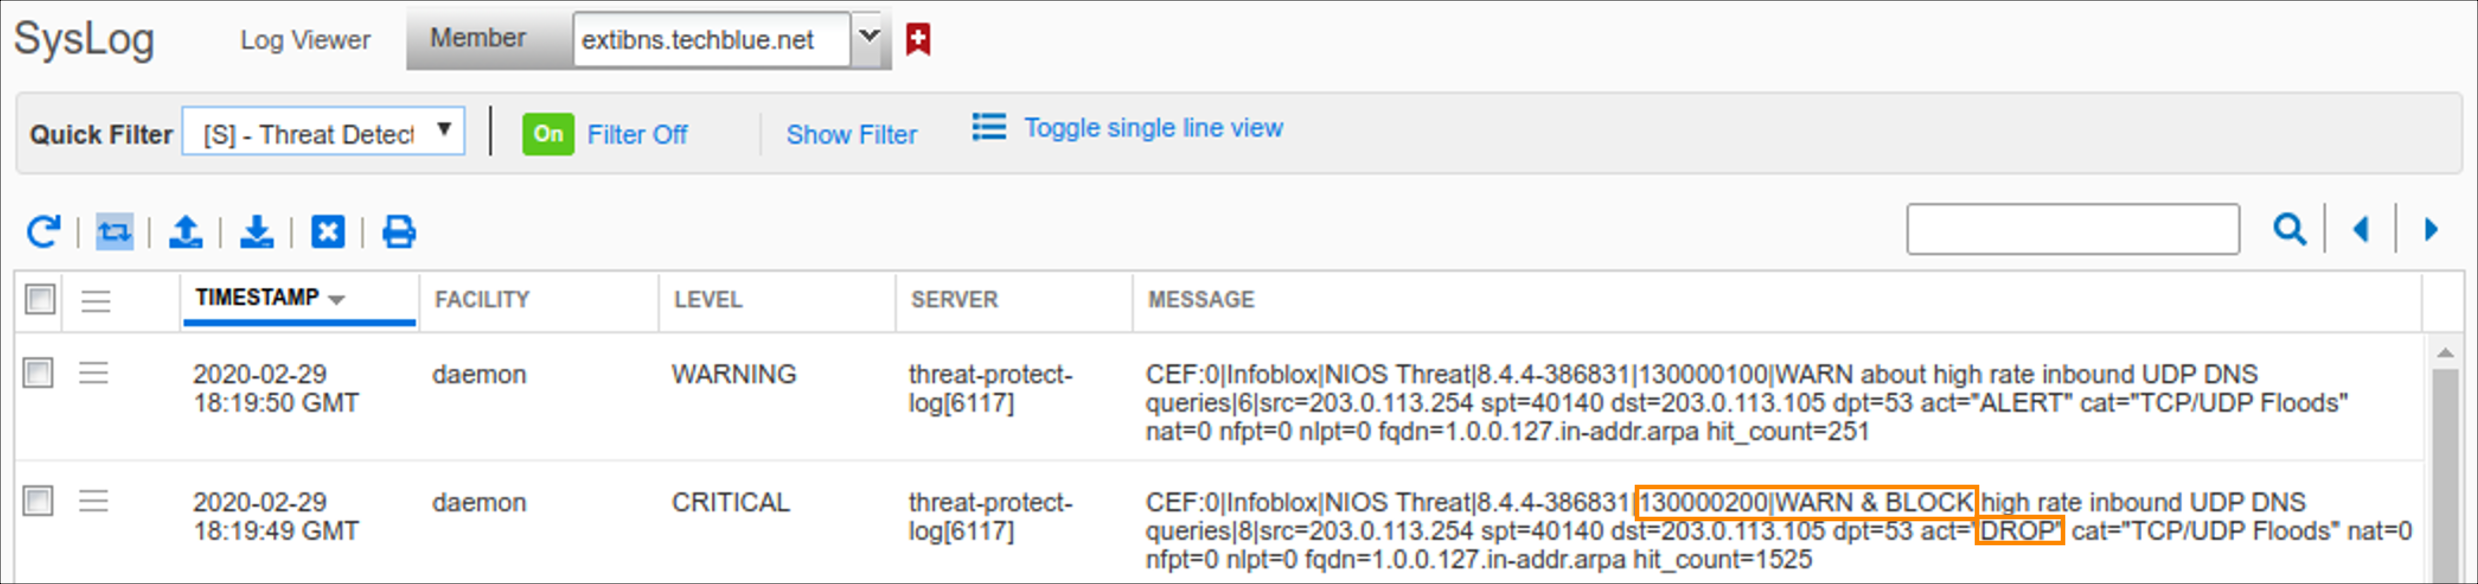This screenshot has width=2478, height=584.
Task: Click the red bookmark icon
Action: pos(918,40)
